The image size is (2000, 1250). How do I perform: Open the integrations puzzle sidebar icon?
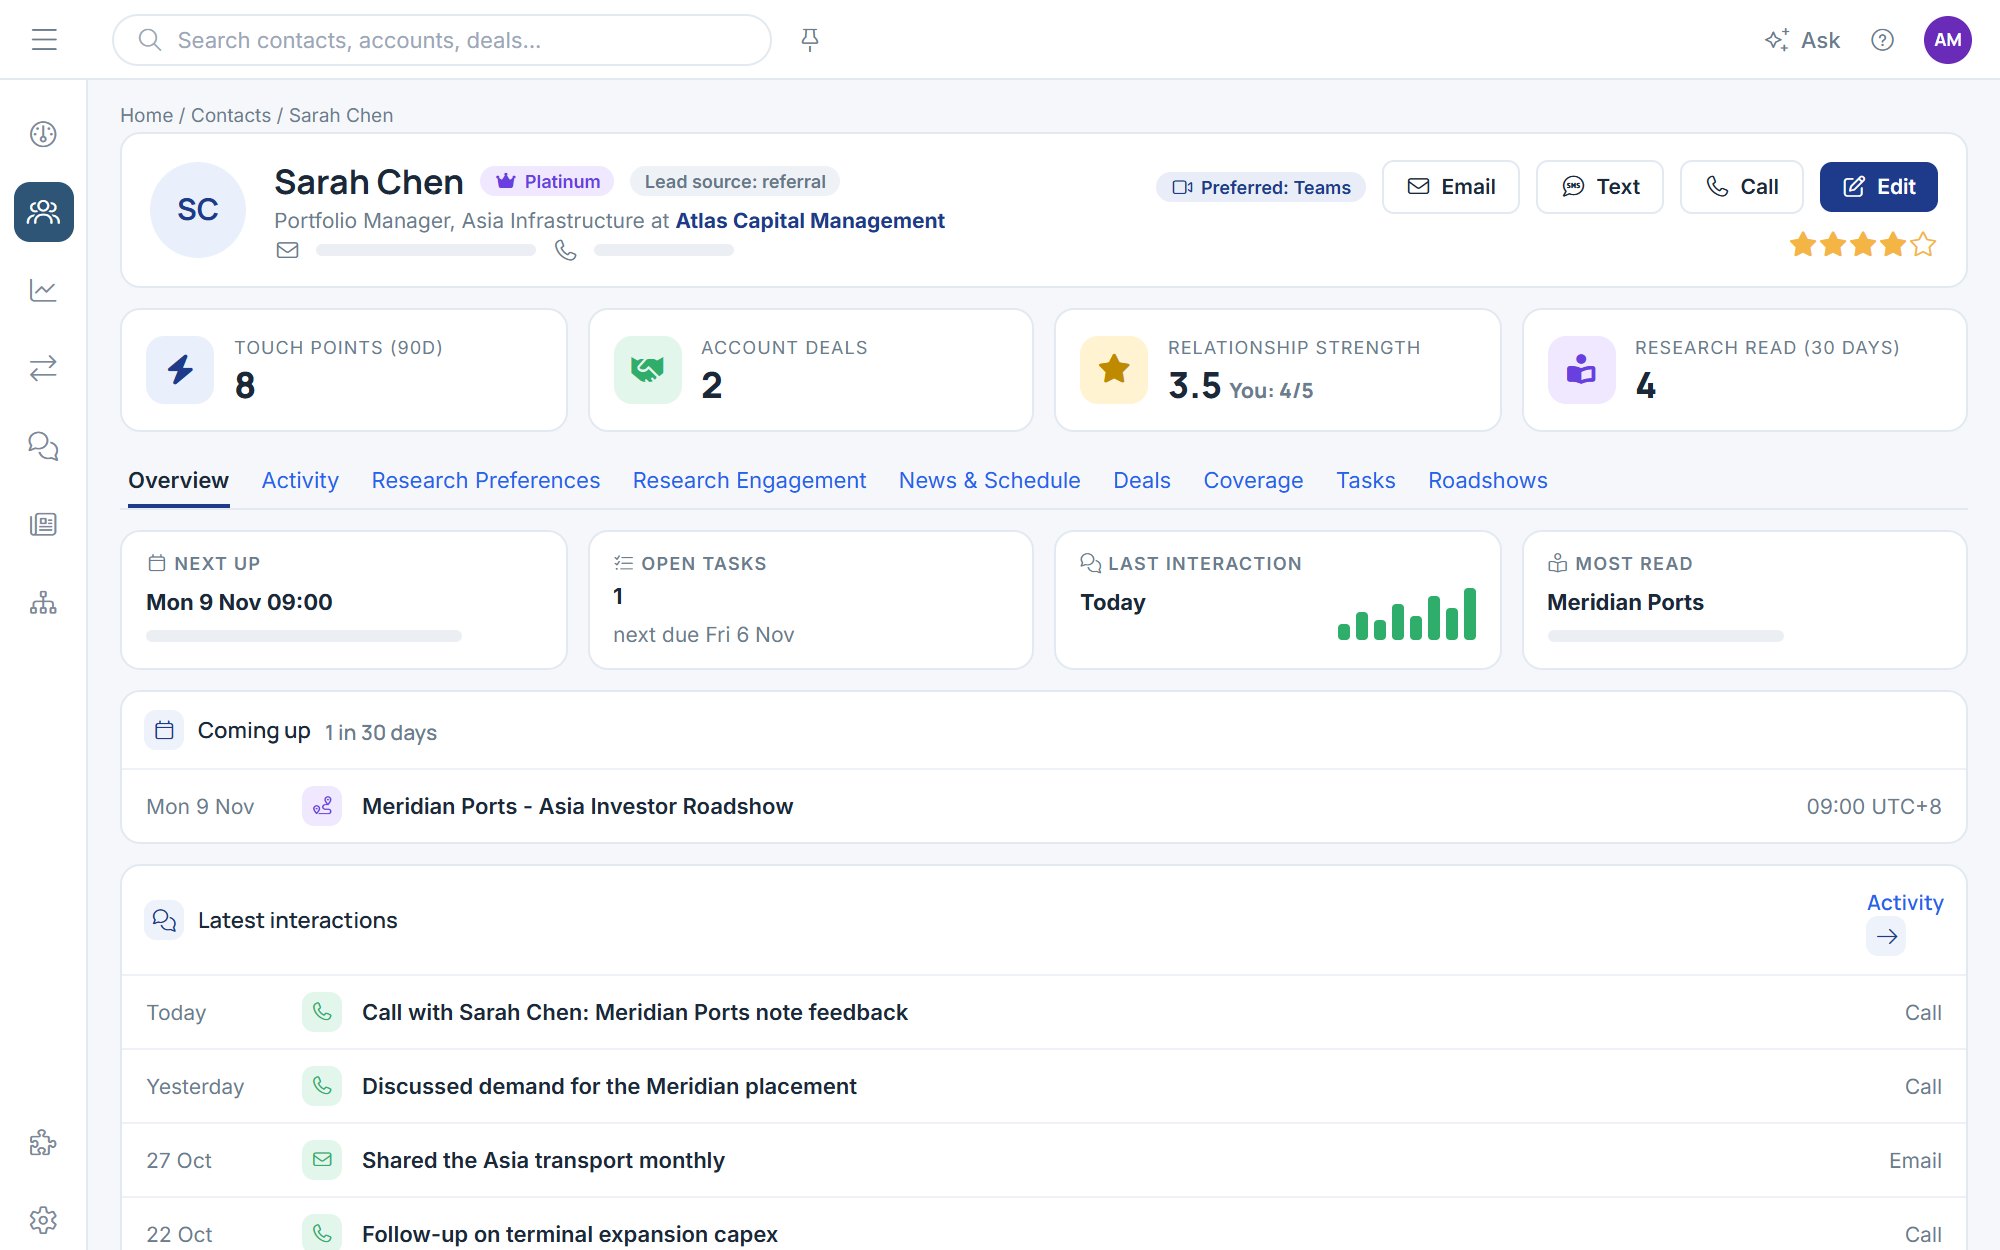[43, 1142]
